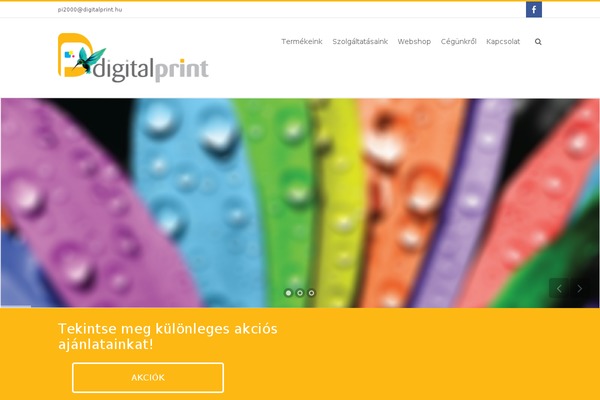Click the colorful water drops slide image

point(300,203)
